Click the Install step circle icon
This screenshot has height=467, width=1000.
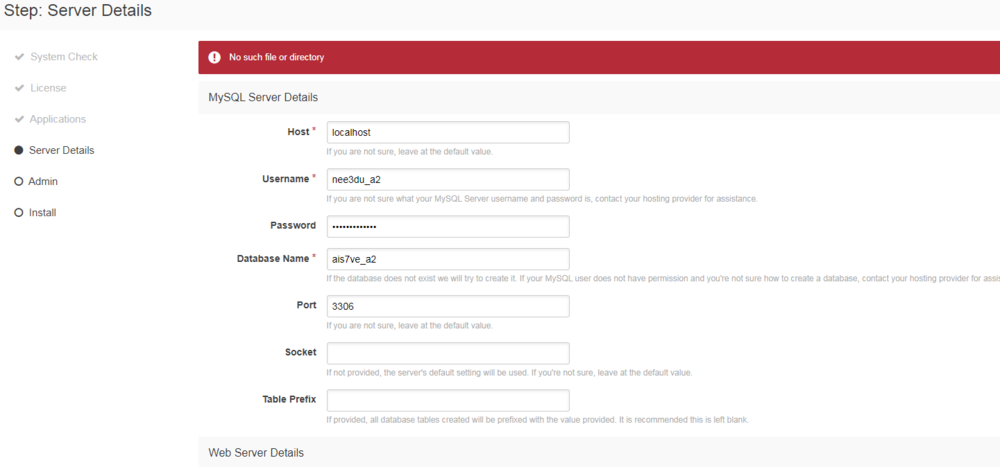coord(19,212)
